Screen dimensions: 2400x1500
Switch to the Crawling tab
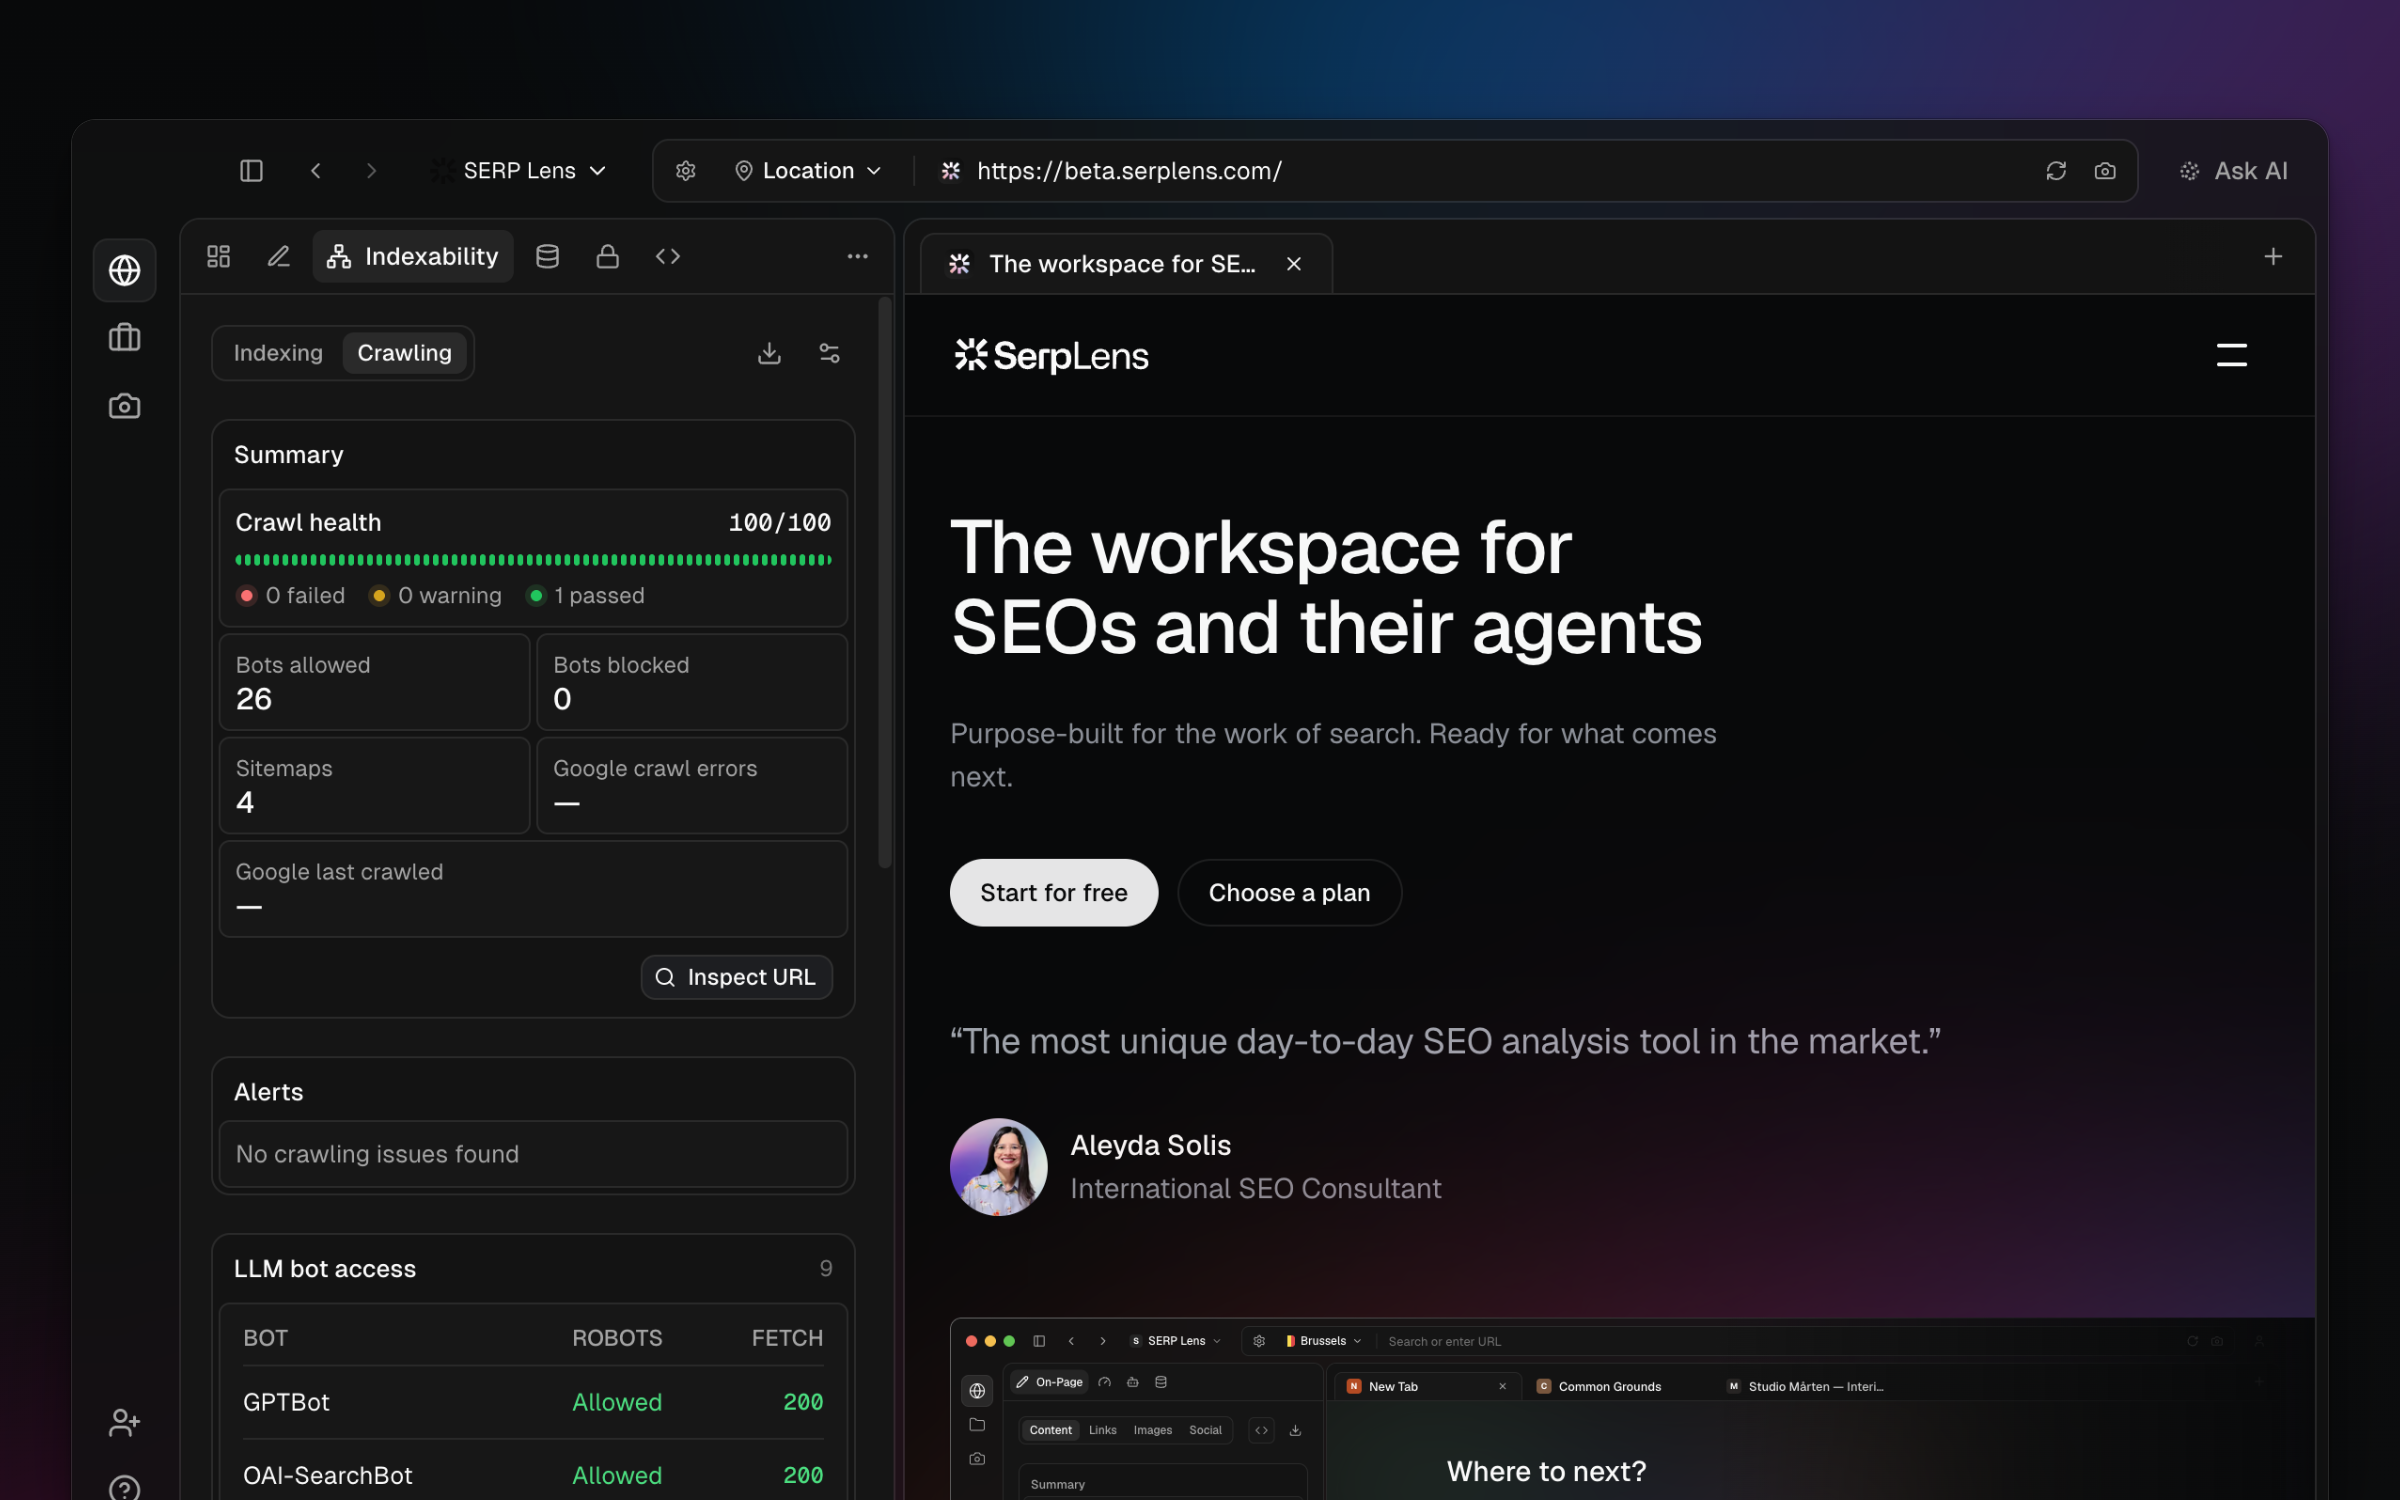(x=405, y=353)
